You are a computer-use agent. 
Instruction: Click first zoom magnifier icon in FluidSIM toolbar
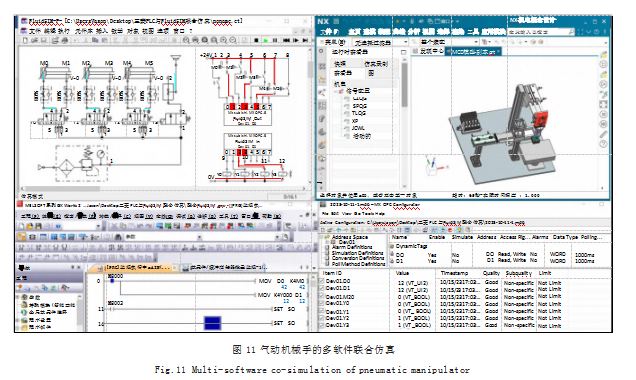(x=186, y=40)
